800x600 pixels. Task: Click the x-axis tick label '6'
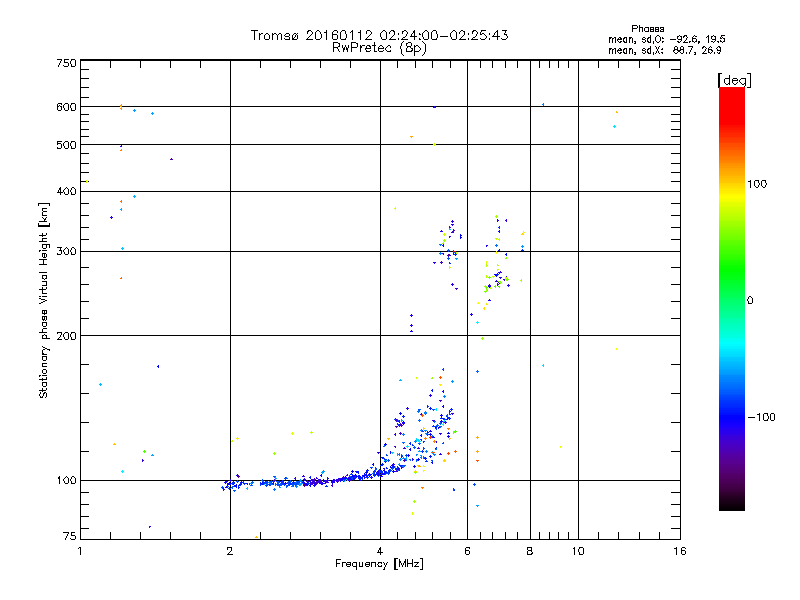pos(467,551)
